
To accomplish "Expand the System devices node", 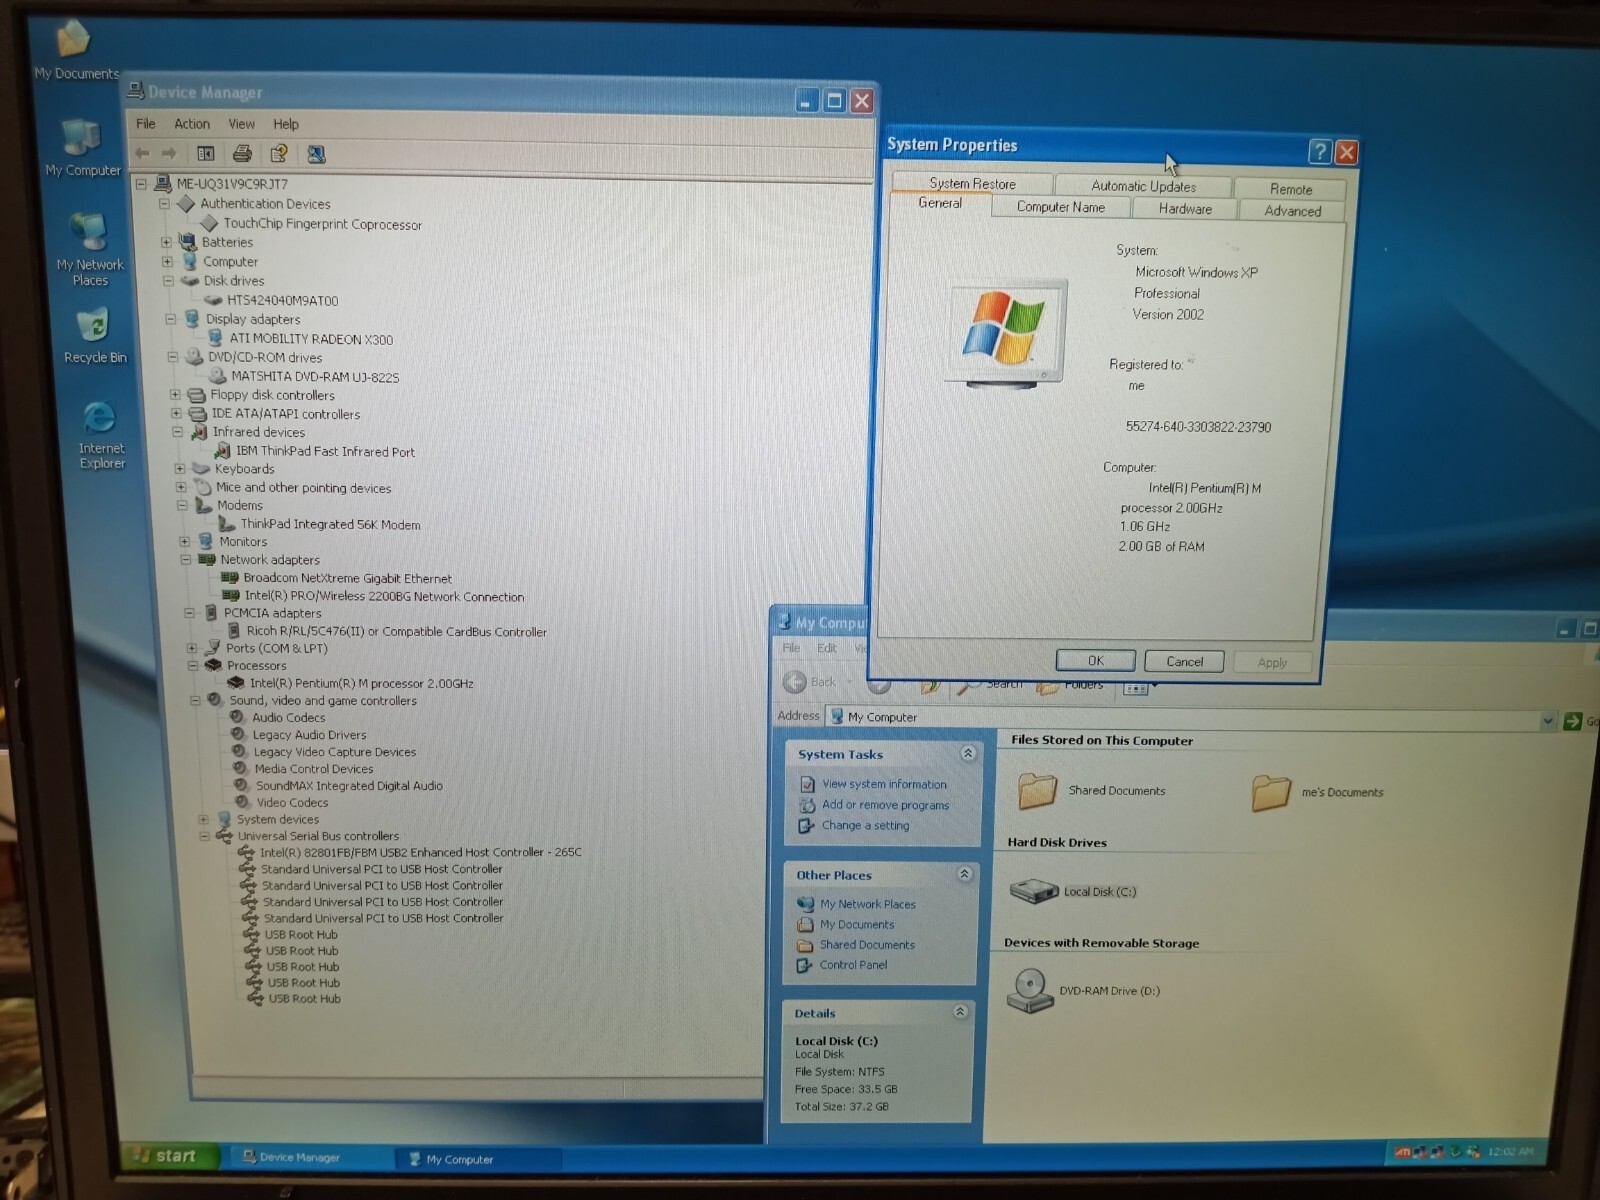I will (203, 820).
